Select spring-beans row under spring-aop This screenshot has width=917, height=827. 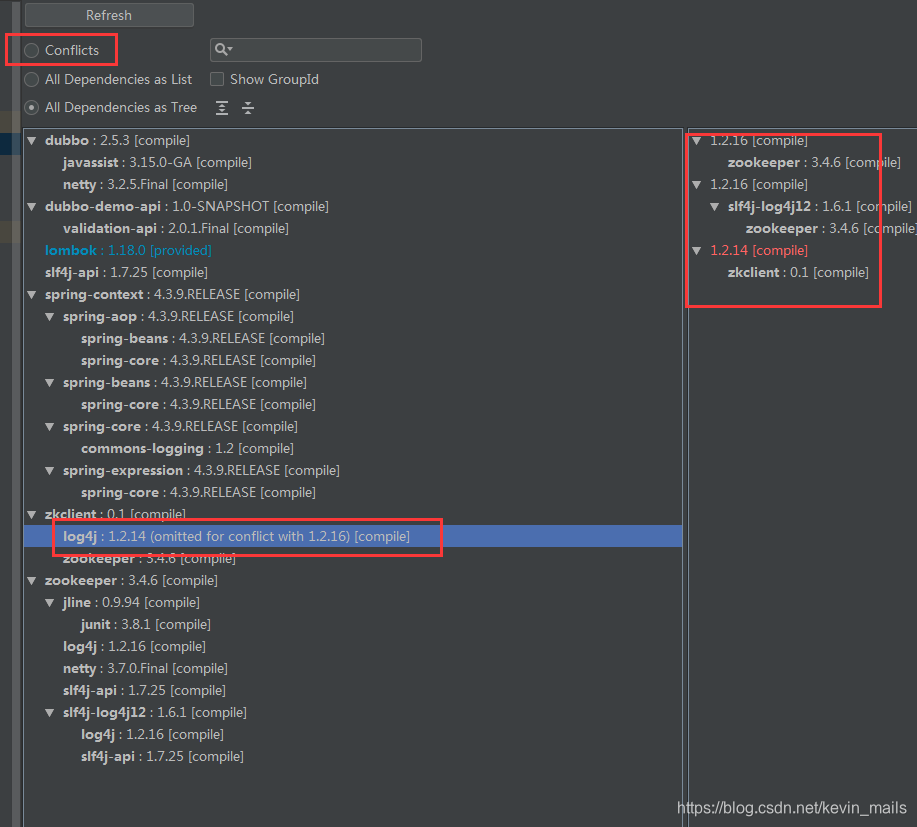[203, 339]
